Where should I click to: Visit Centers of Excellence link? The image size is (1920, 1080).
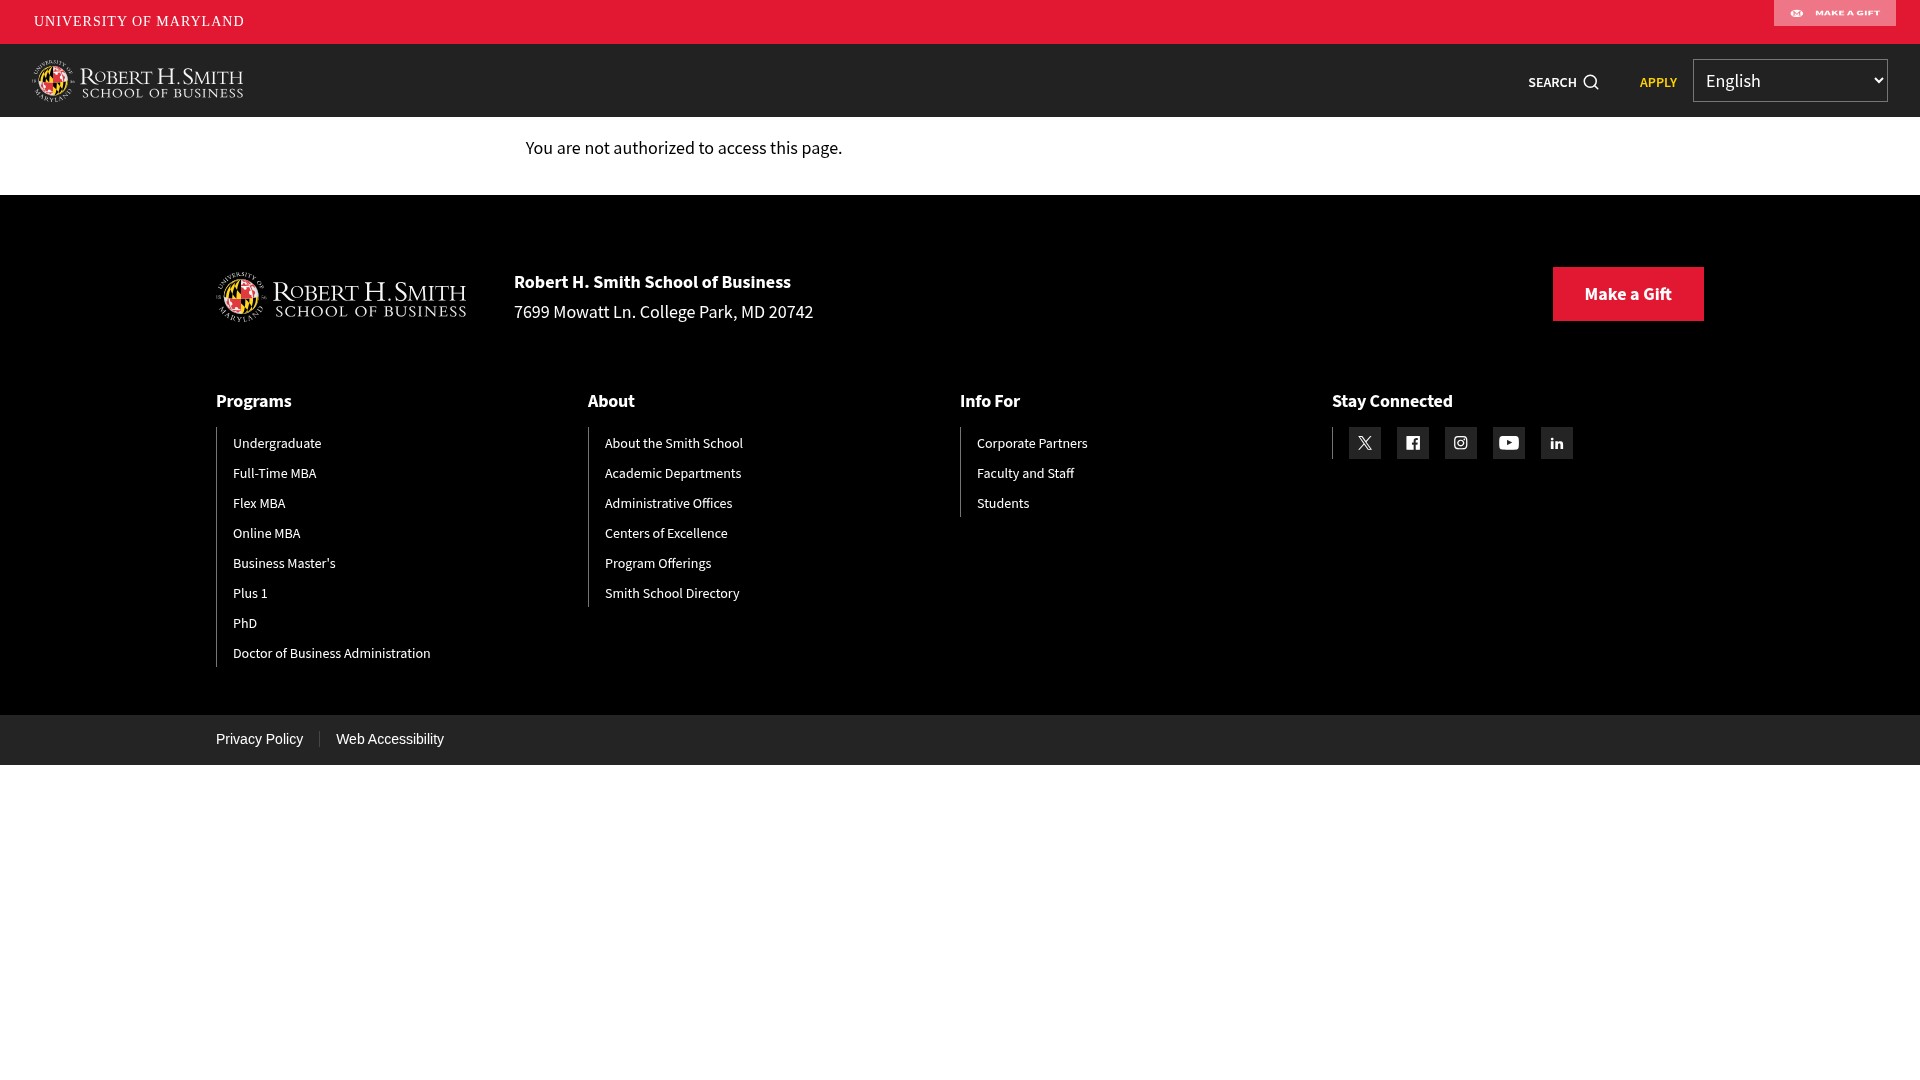666,533
